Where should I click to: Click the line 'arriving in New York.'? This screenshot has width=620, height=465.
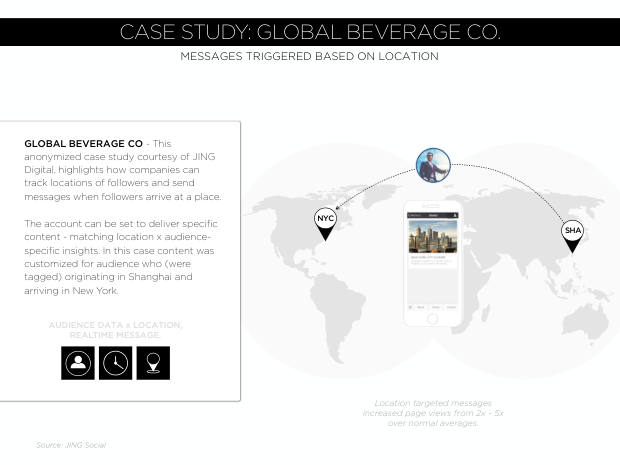click(71, 291)
